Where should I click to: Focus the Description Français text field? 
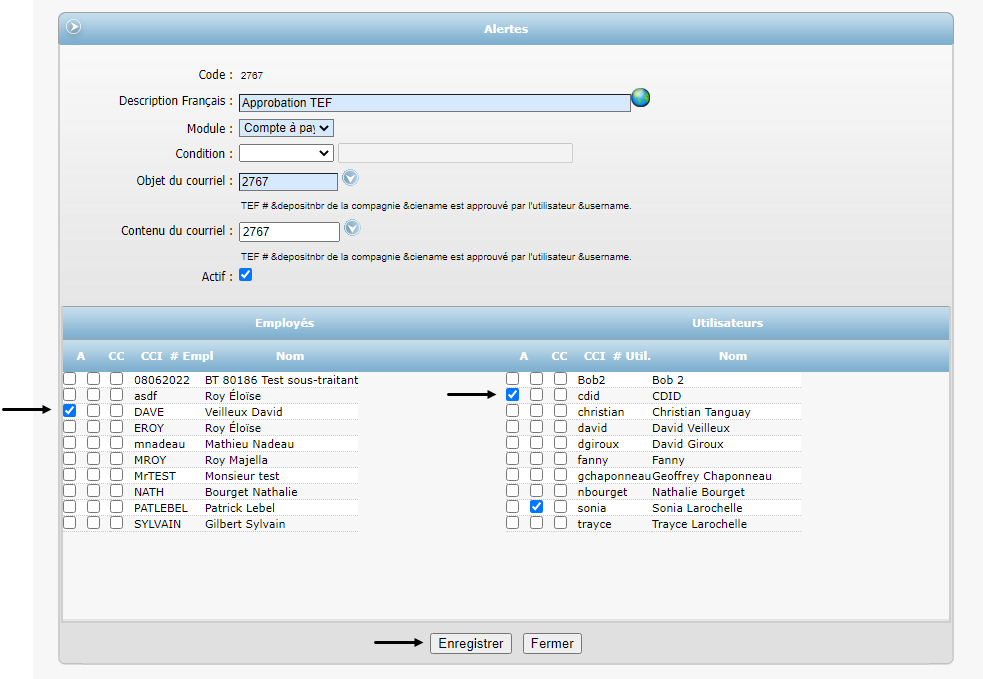tap(435, 102)
